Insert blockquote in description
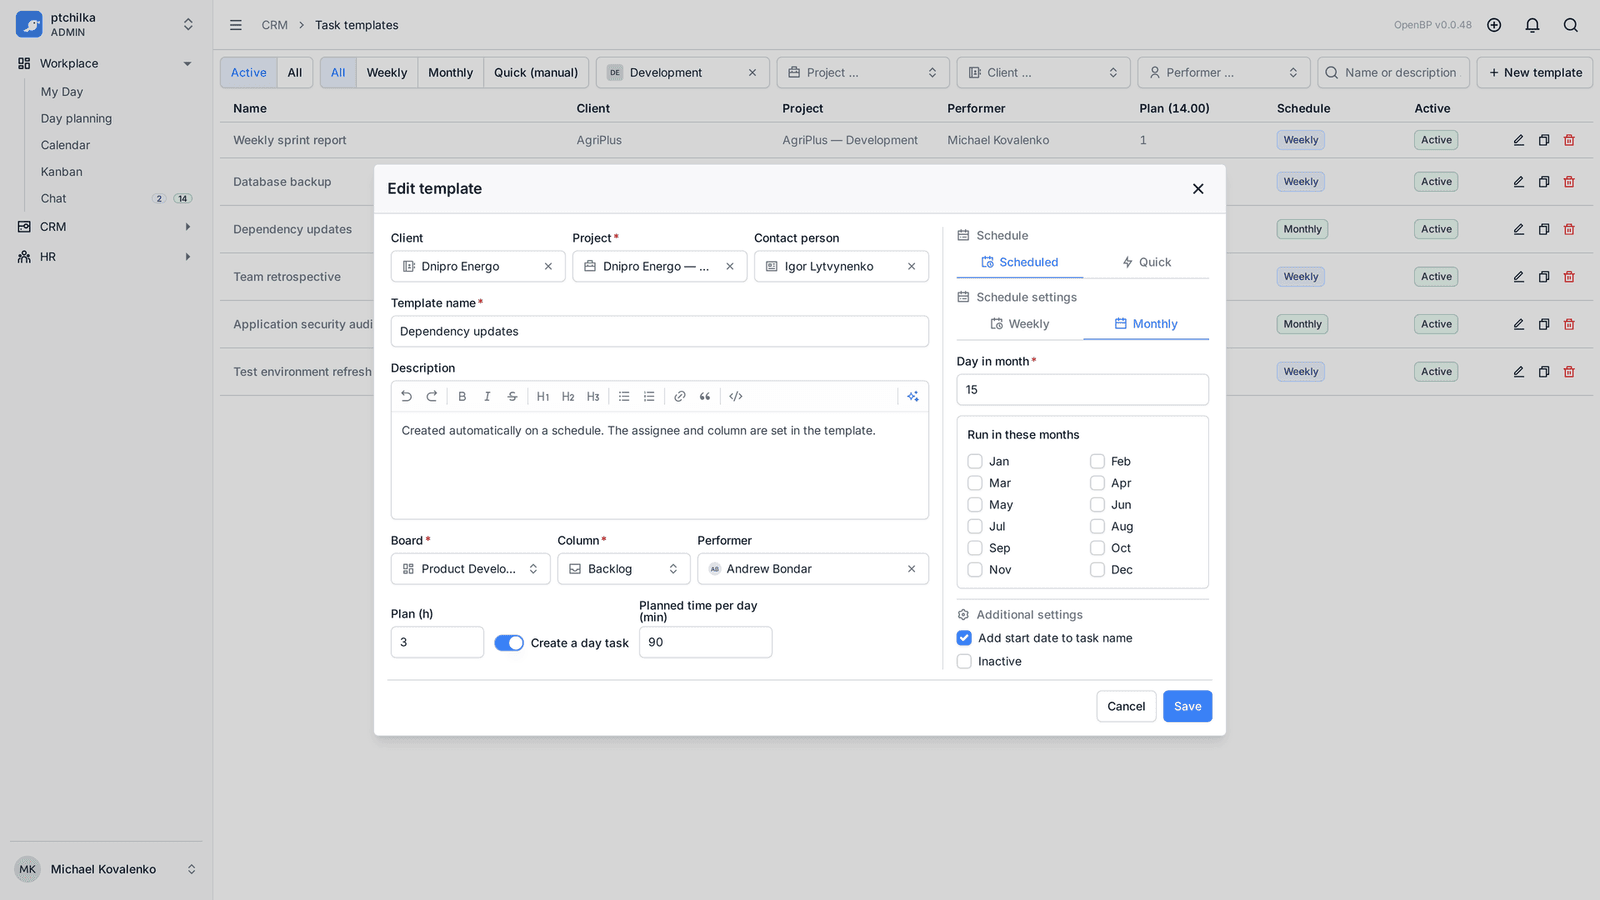The width and height of the screenshot is (1600, 900). click(x=705, y=396)
